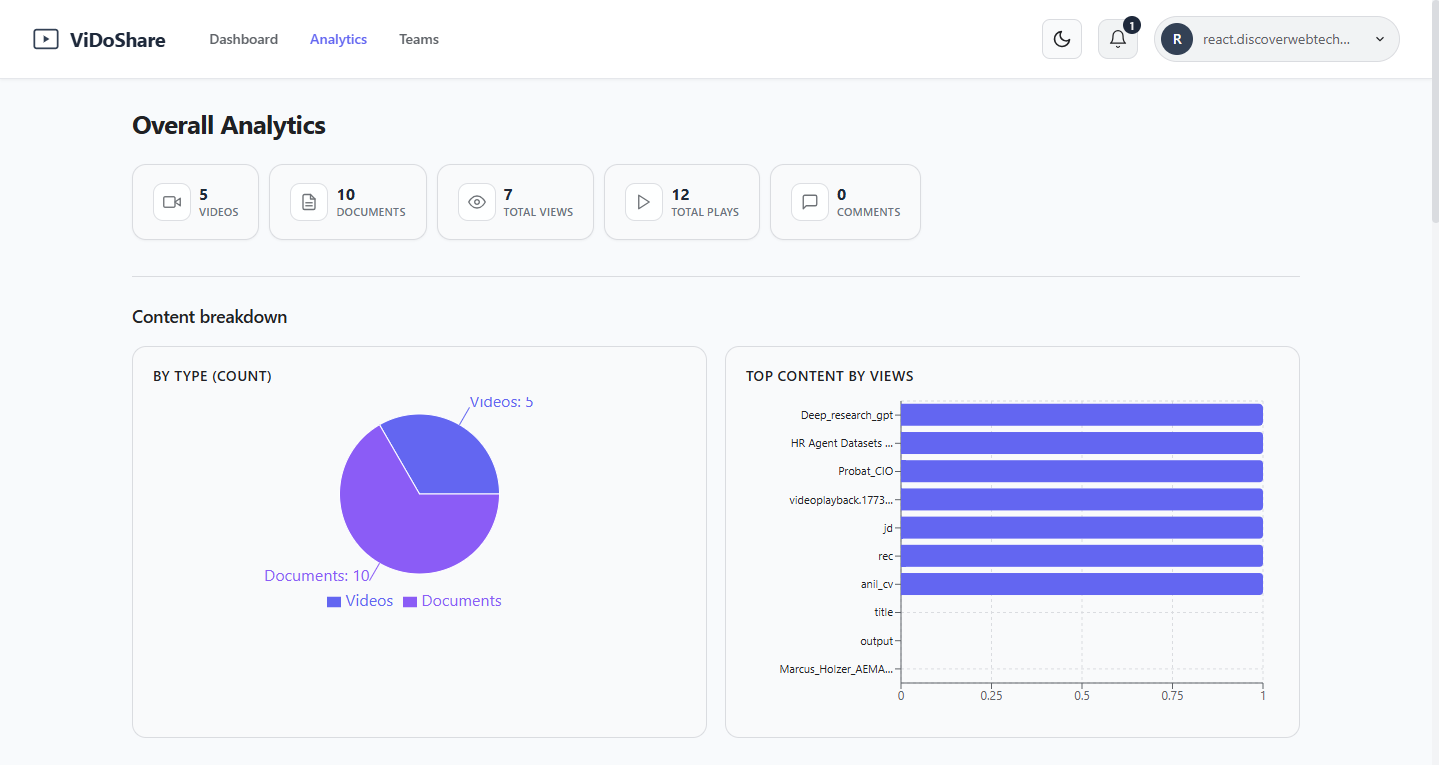Go to the Teams nav item

(x=419, y=39)
